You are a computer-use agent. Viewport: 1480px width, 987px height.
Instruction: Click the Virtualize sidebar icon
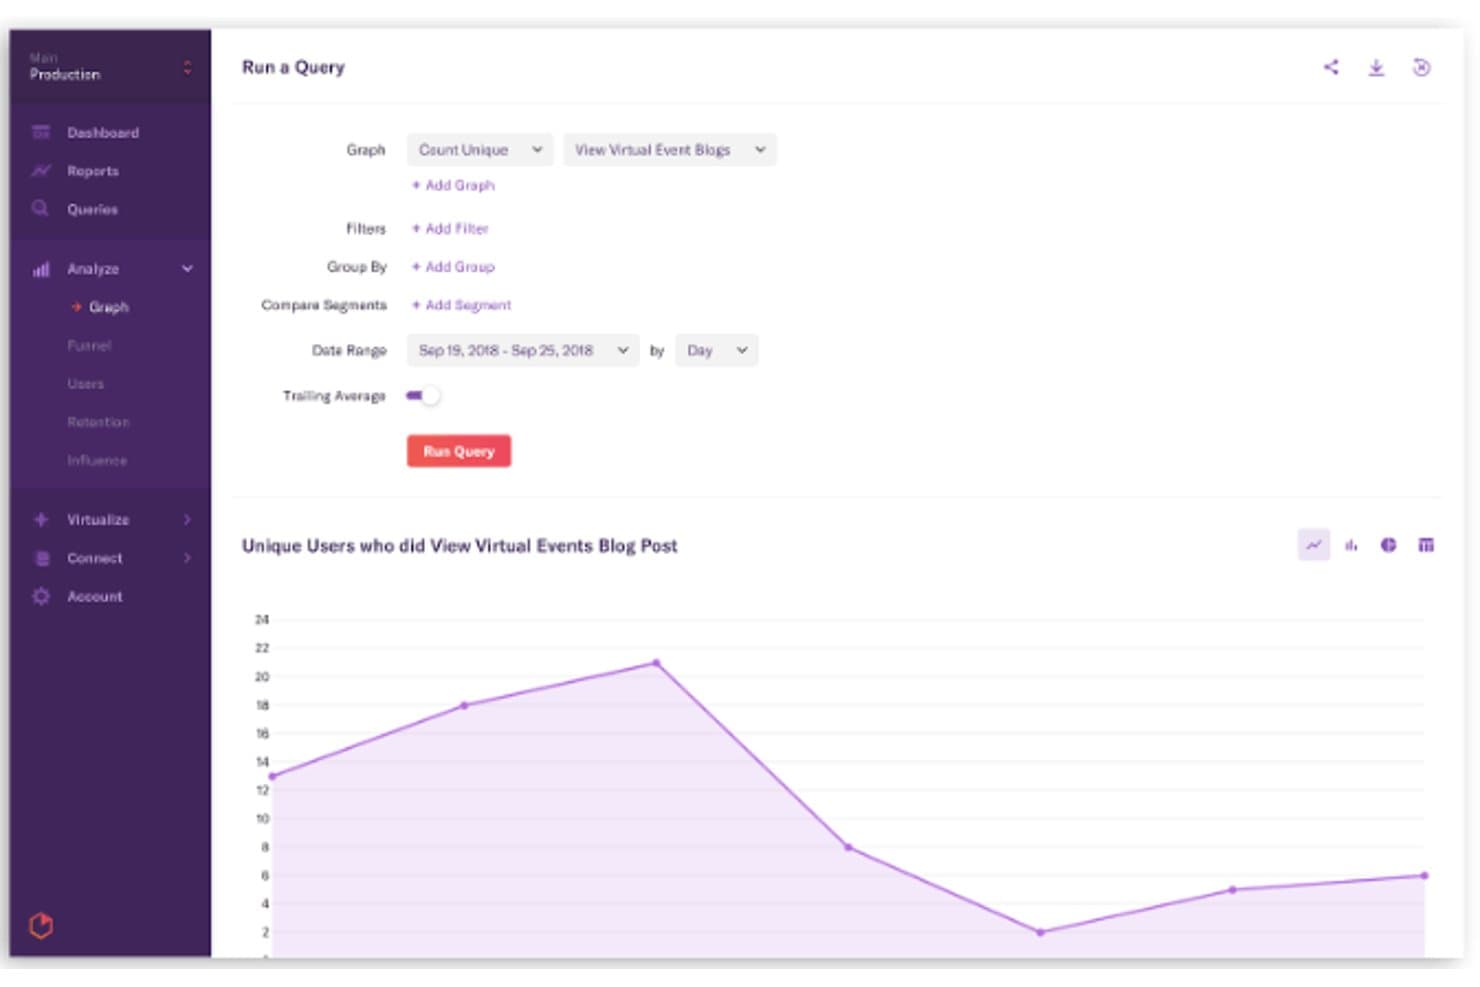pos(41,520)
